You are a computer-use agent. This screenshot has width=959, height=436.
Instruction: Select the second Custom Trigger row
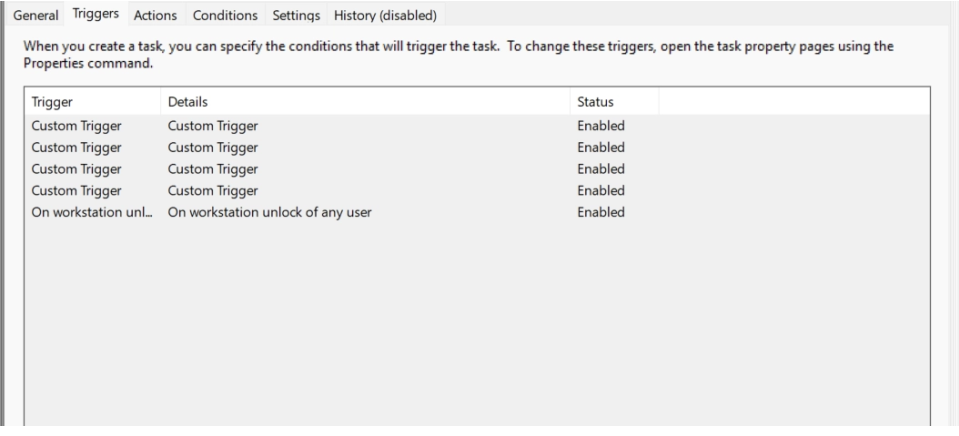click(77, 147)
